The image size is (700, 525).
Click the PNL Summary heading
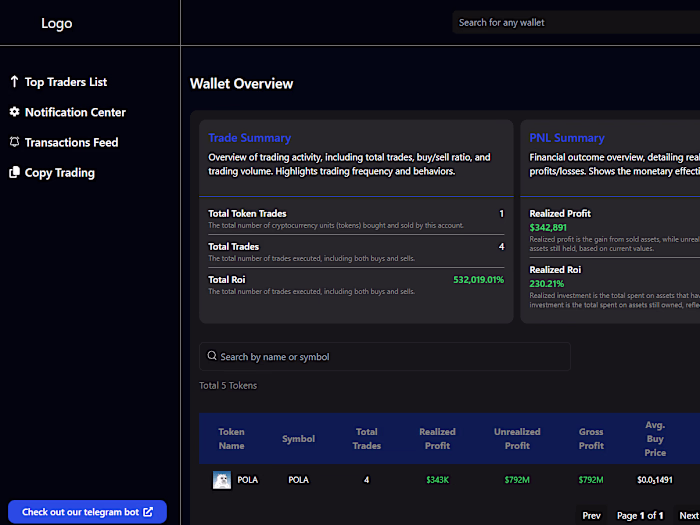coord(567,138)
